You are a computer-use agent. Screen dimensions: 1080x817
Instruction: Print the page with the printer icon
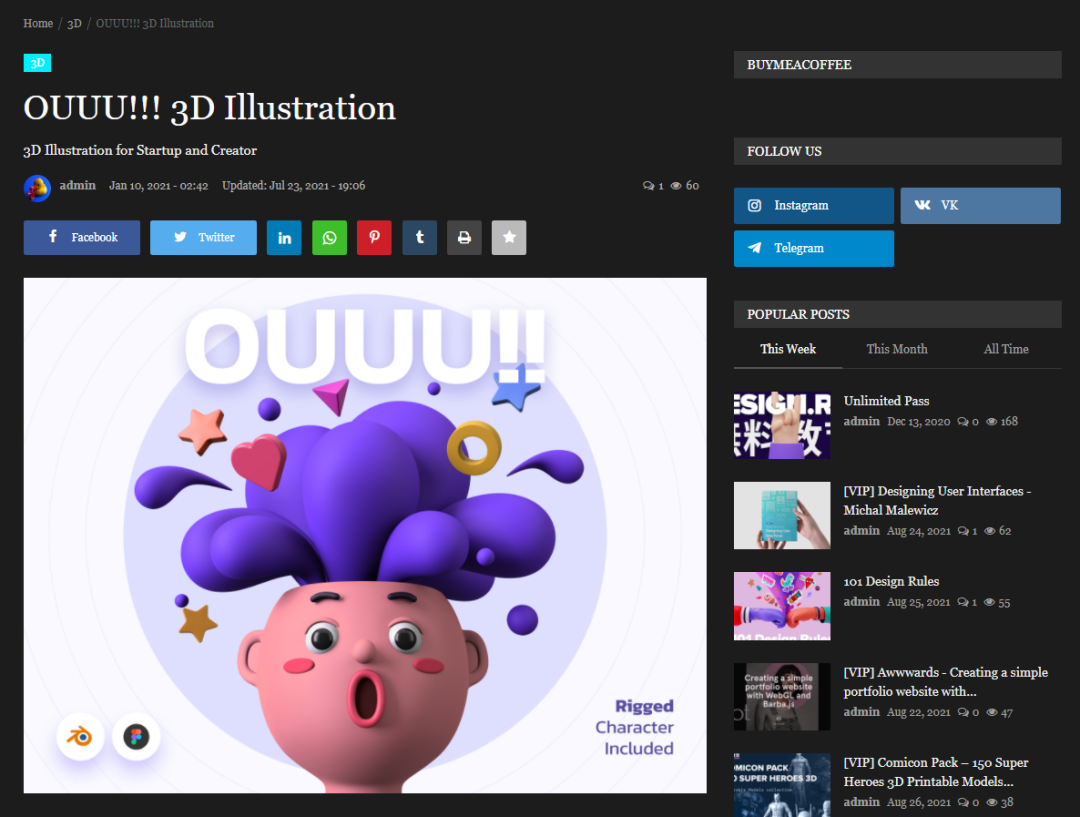point(464,238)
